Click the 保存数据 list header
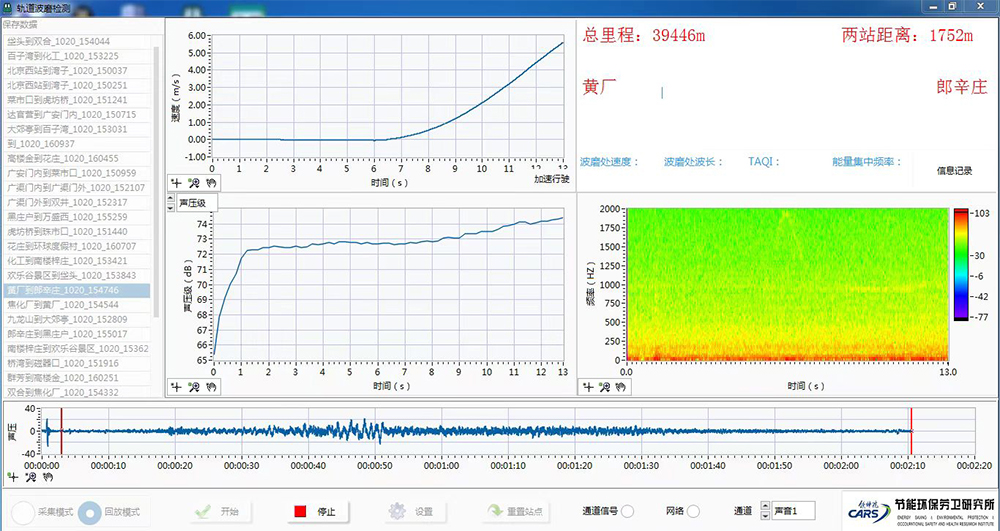The image size is (1000, 531). tap(20, 25)
